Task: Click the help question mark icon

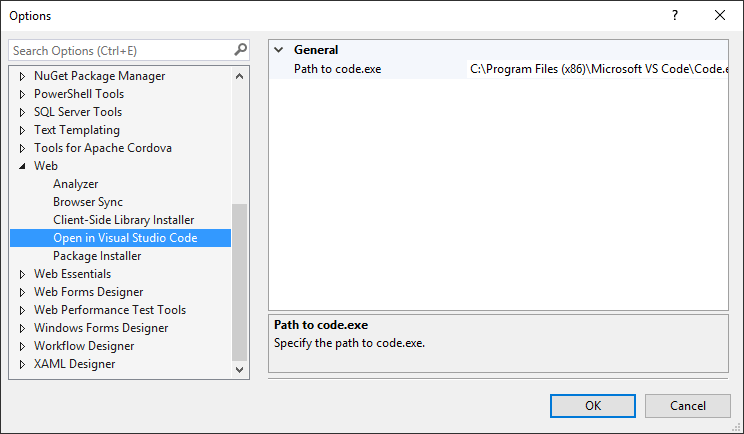Action: tap(675, 16)
